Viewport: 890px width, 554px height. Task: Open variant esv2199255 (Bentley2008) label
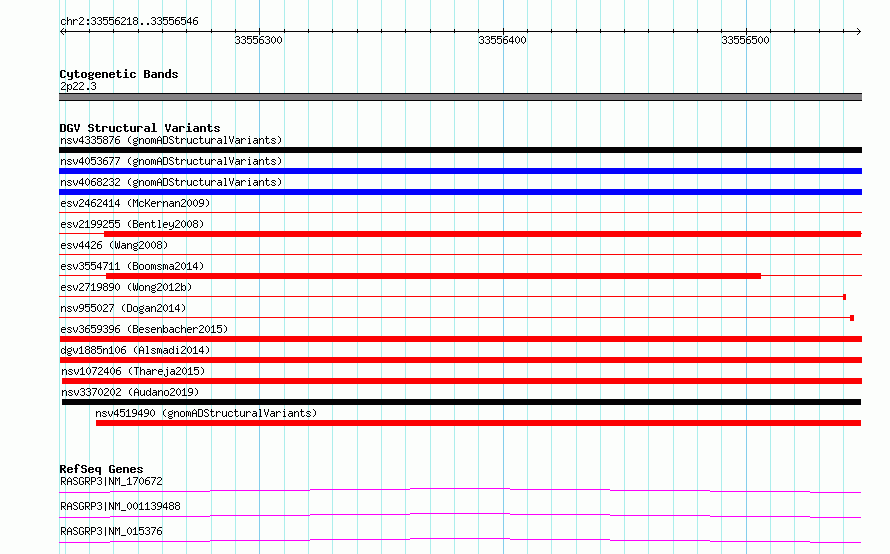[x=132, y=224]
